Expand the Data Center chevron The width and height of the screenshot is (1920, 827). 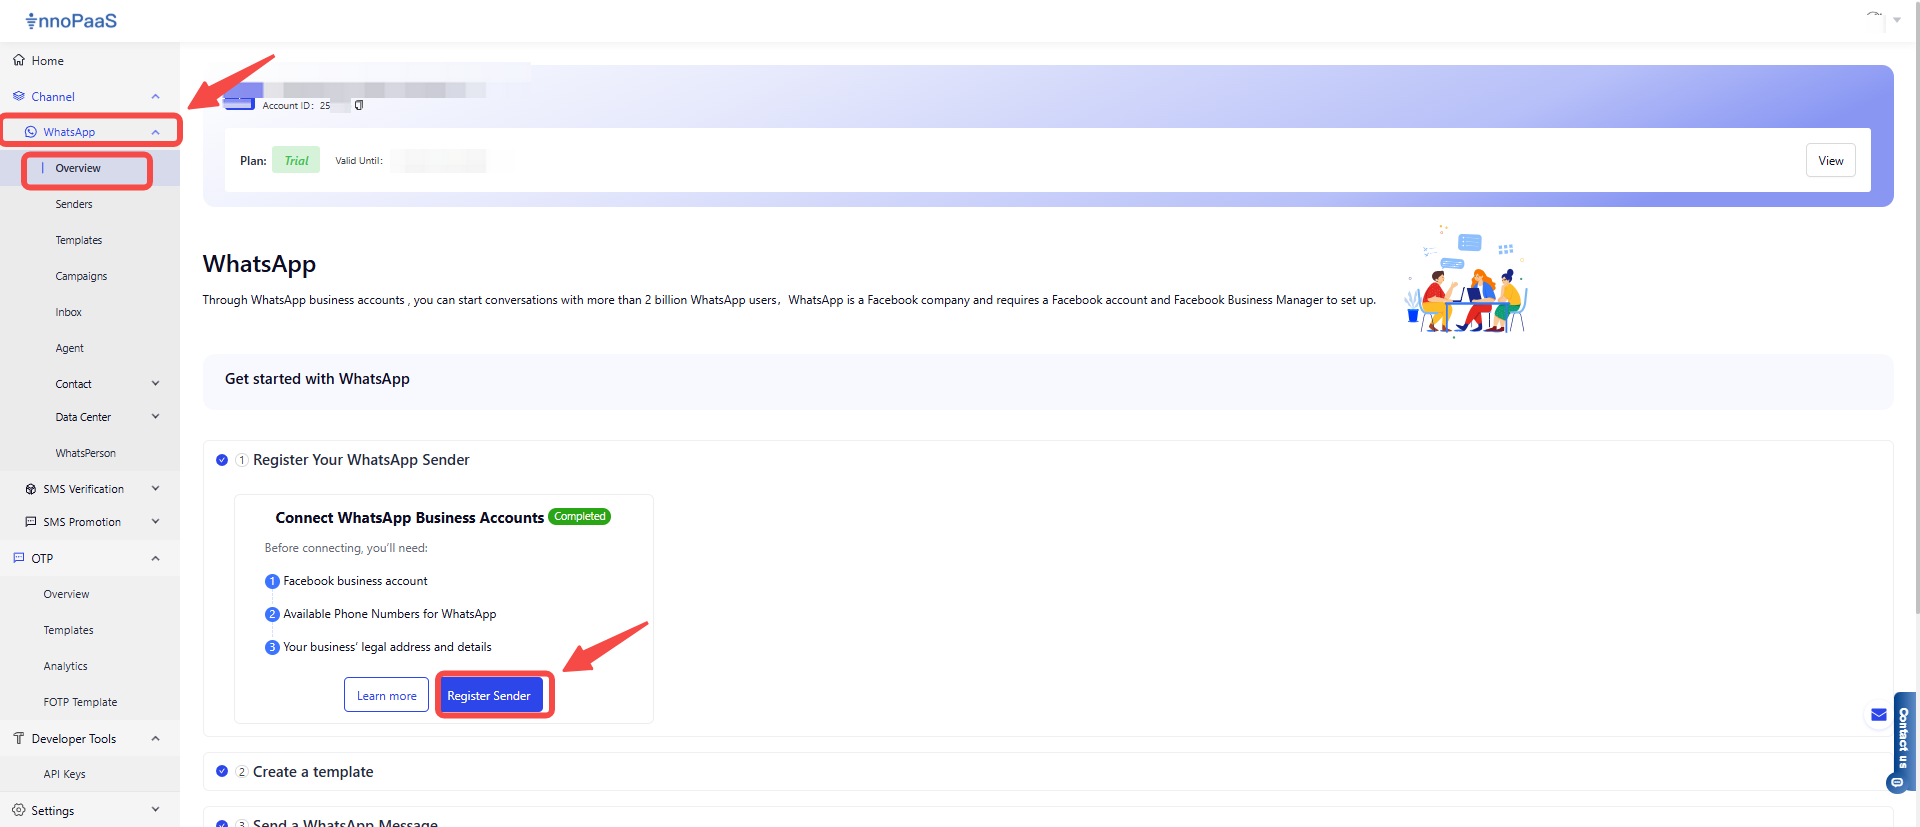pyautogui.click(x=155, y=417)
